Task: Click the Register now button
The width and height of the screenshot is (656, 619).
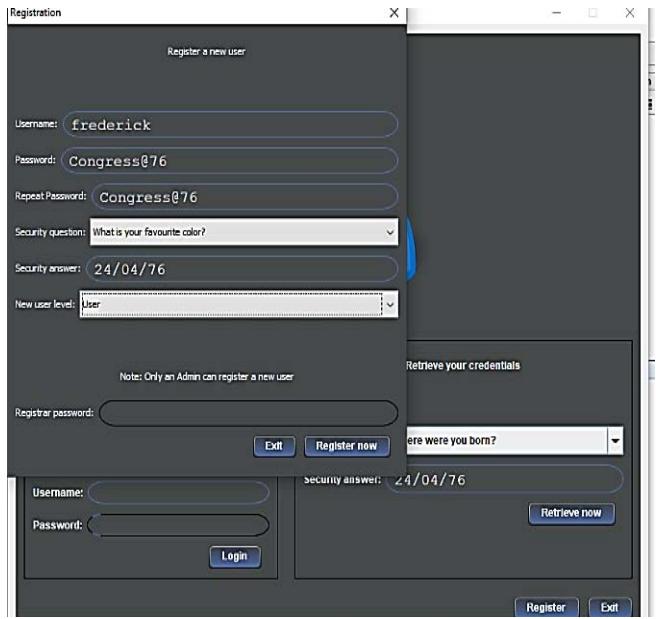Action: (x=346, y=446)
